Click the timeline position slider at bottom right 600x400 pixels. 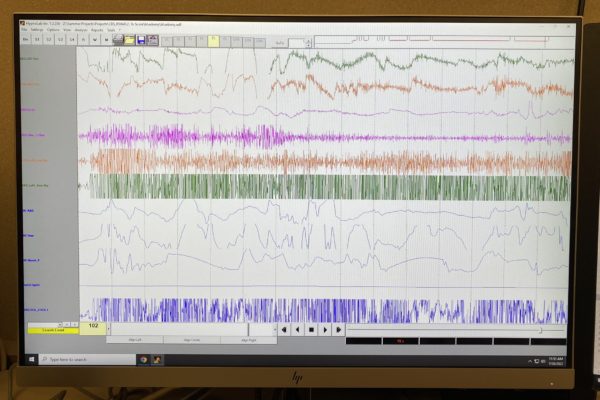coord(540,329)
